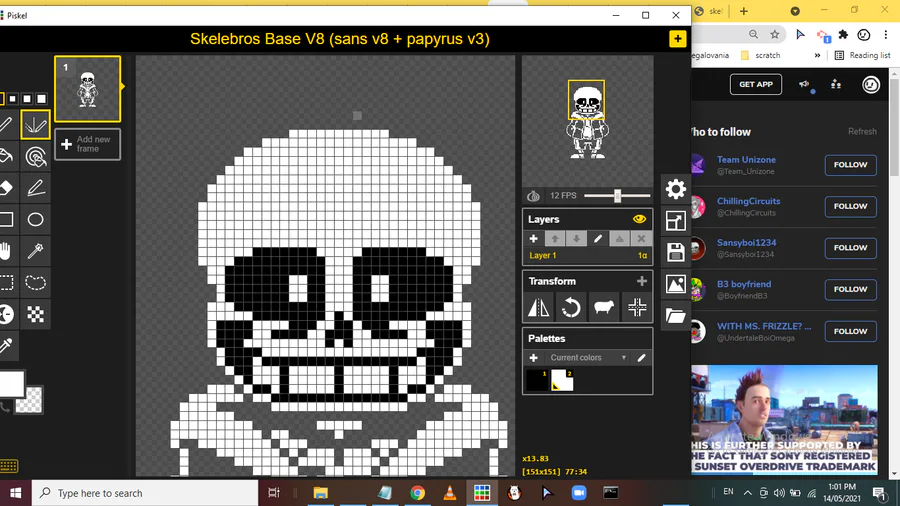Choose the third pen size square
This screenshot has width=900, height=506.
(27, 99)
